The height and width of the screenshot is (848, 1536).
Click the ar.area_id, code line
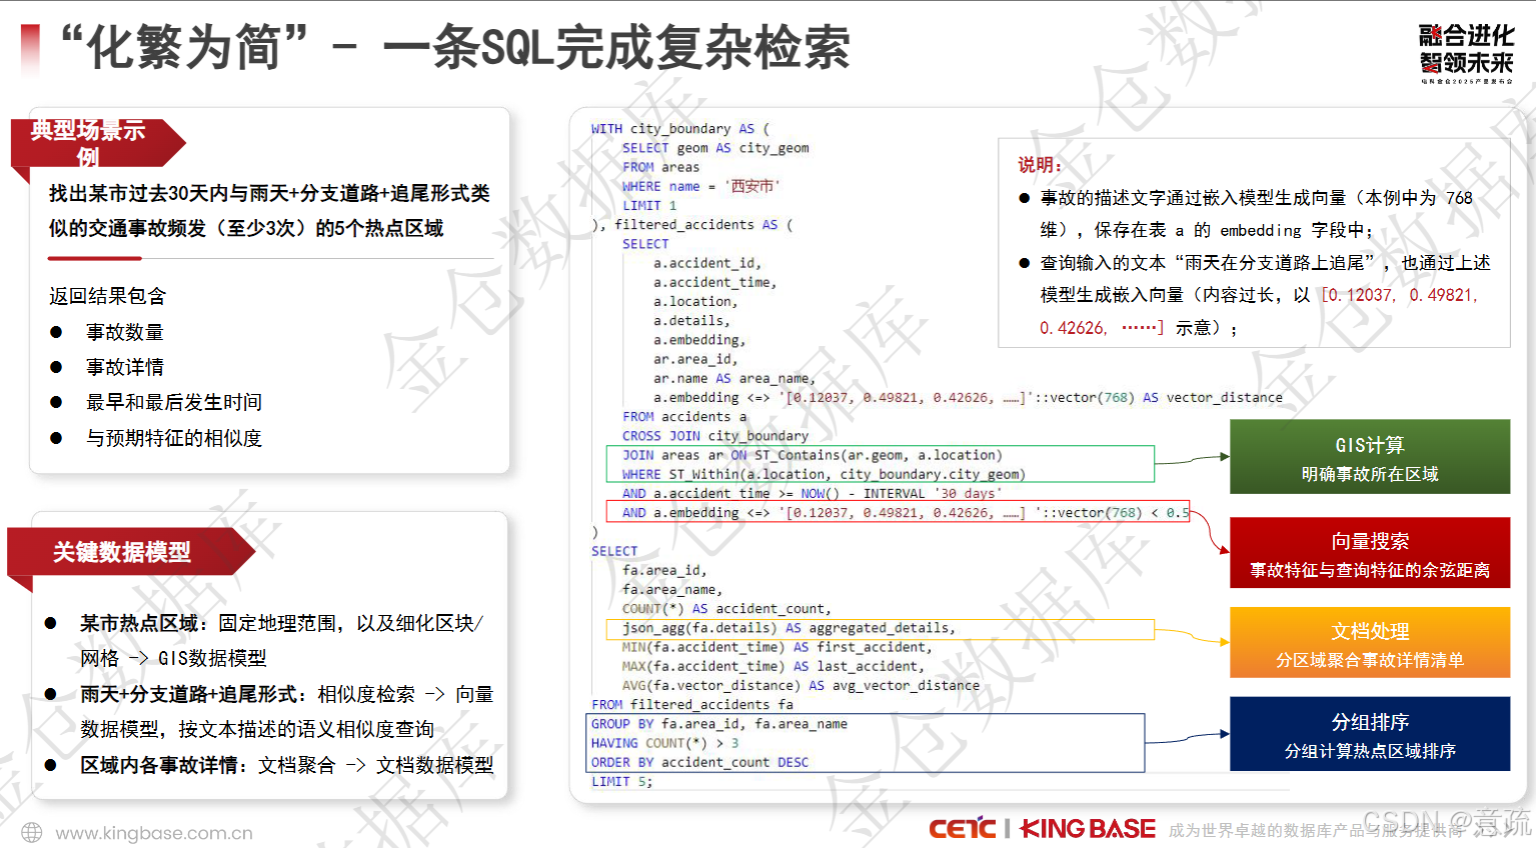click(x=696, y=359)
